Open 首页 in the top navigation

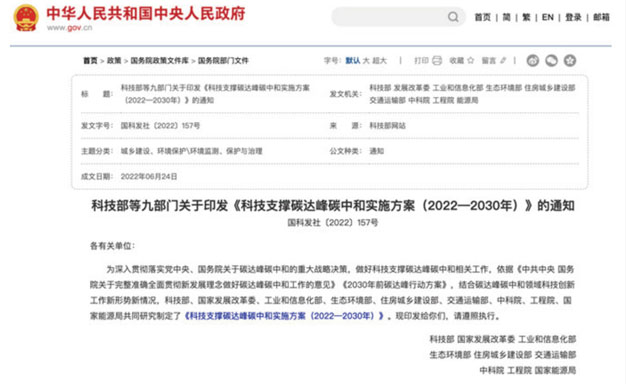tap(482, 18)
